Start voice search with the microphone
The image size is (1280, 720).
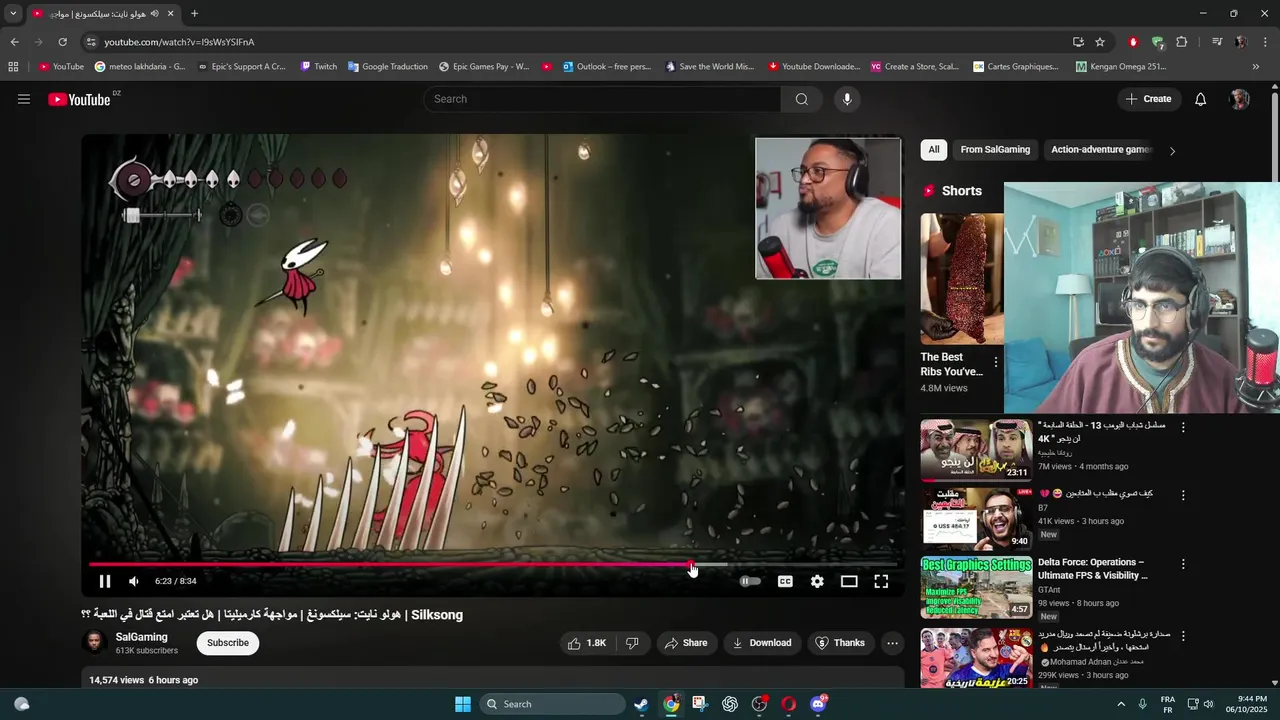[847, 99]
